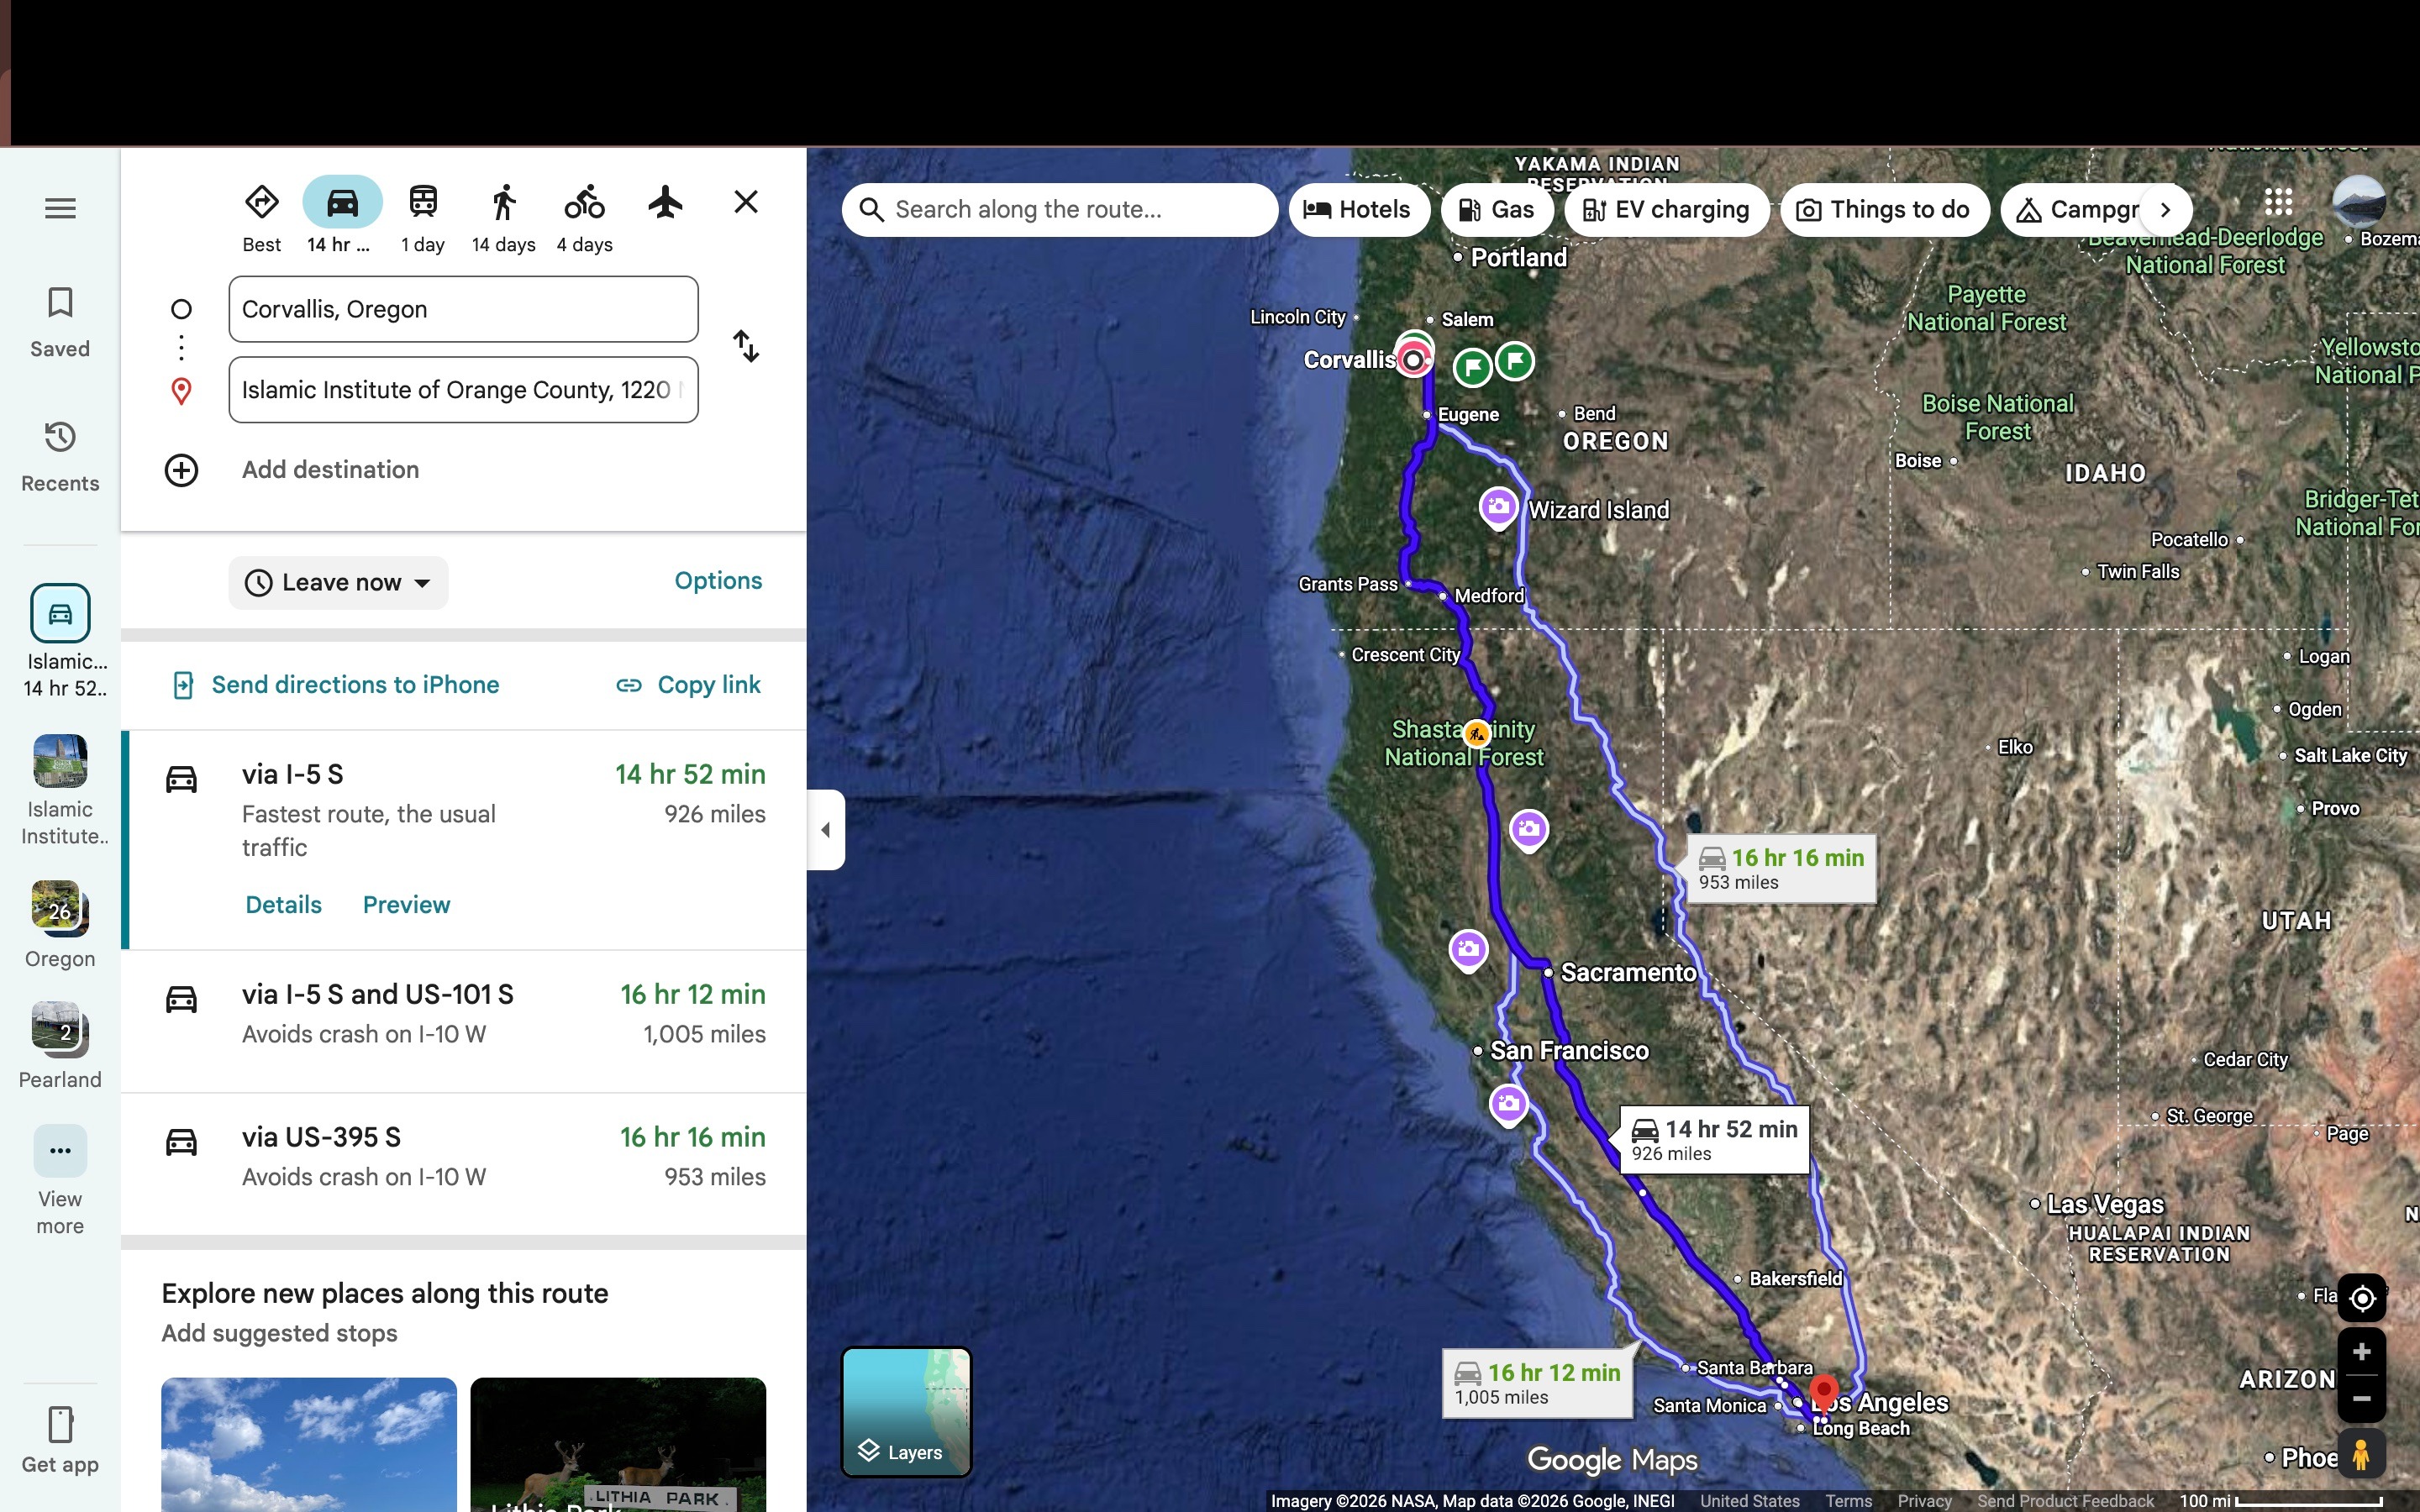Viewport: 2420px width, 1512px height.
Task: Zoom in on the map
Action: (2361, 1352)
